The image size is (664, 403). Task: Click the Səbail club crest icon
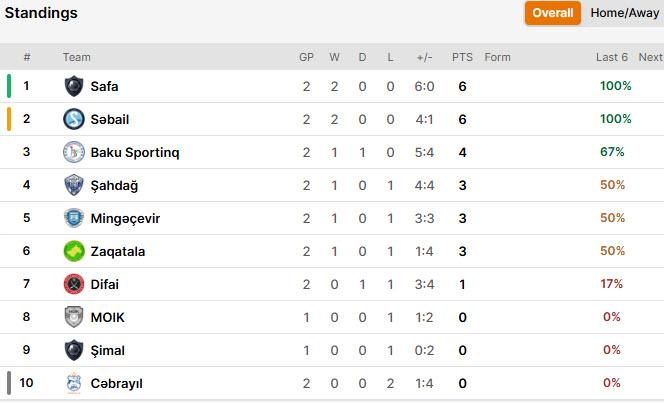pyautogui.click(x=74, y=119)
